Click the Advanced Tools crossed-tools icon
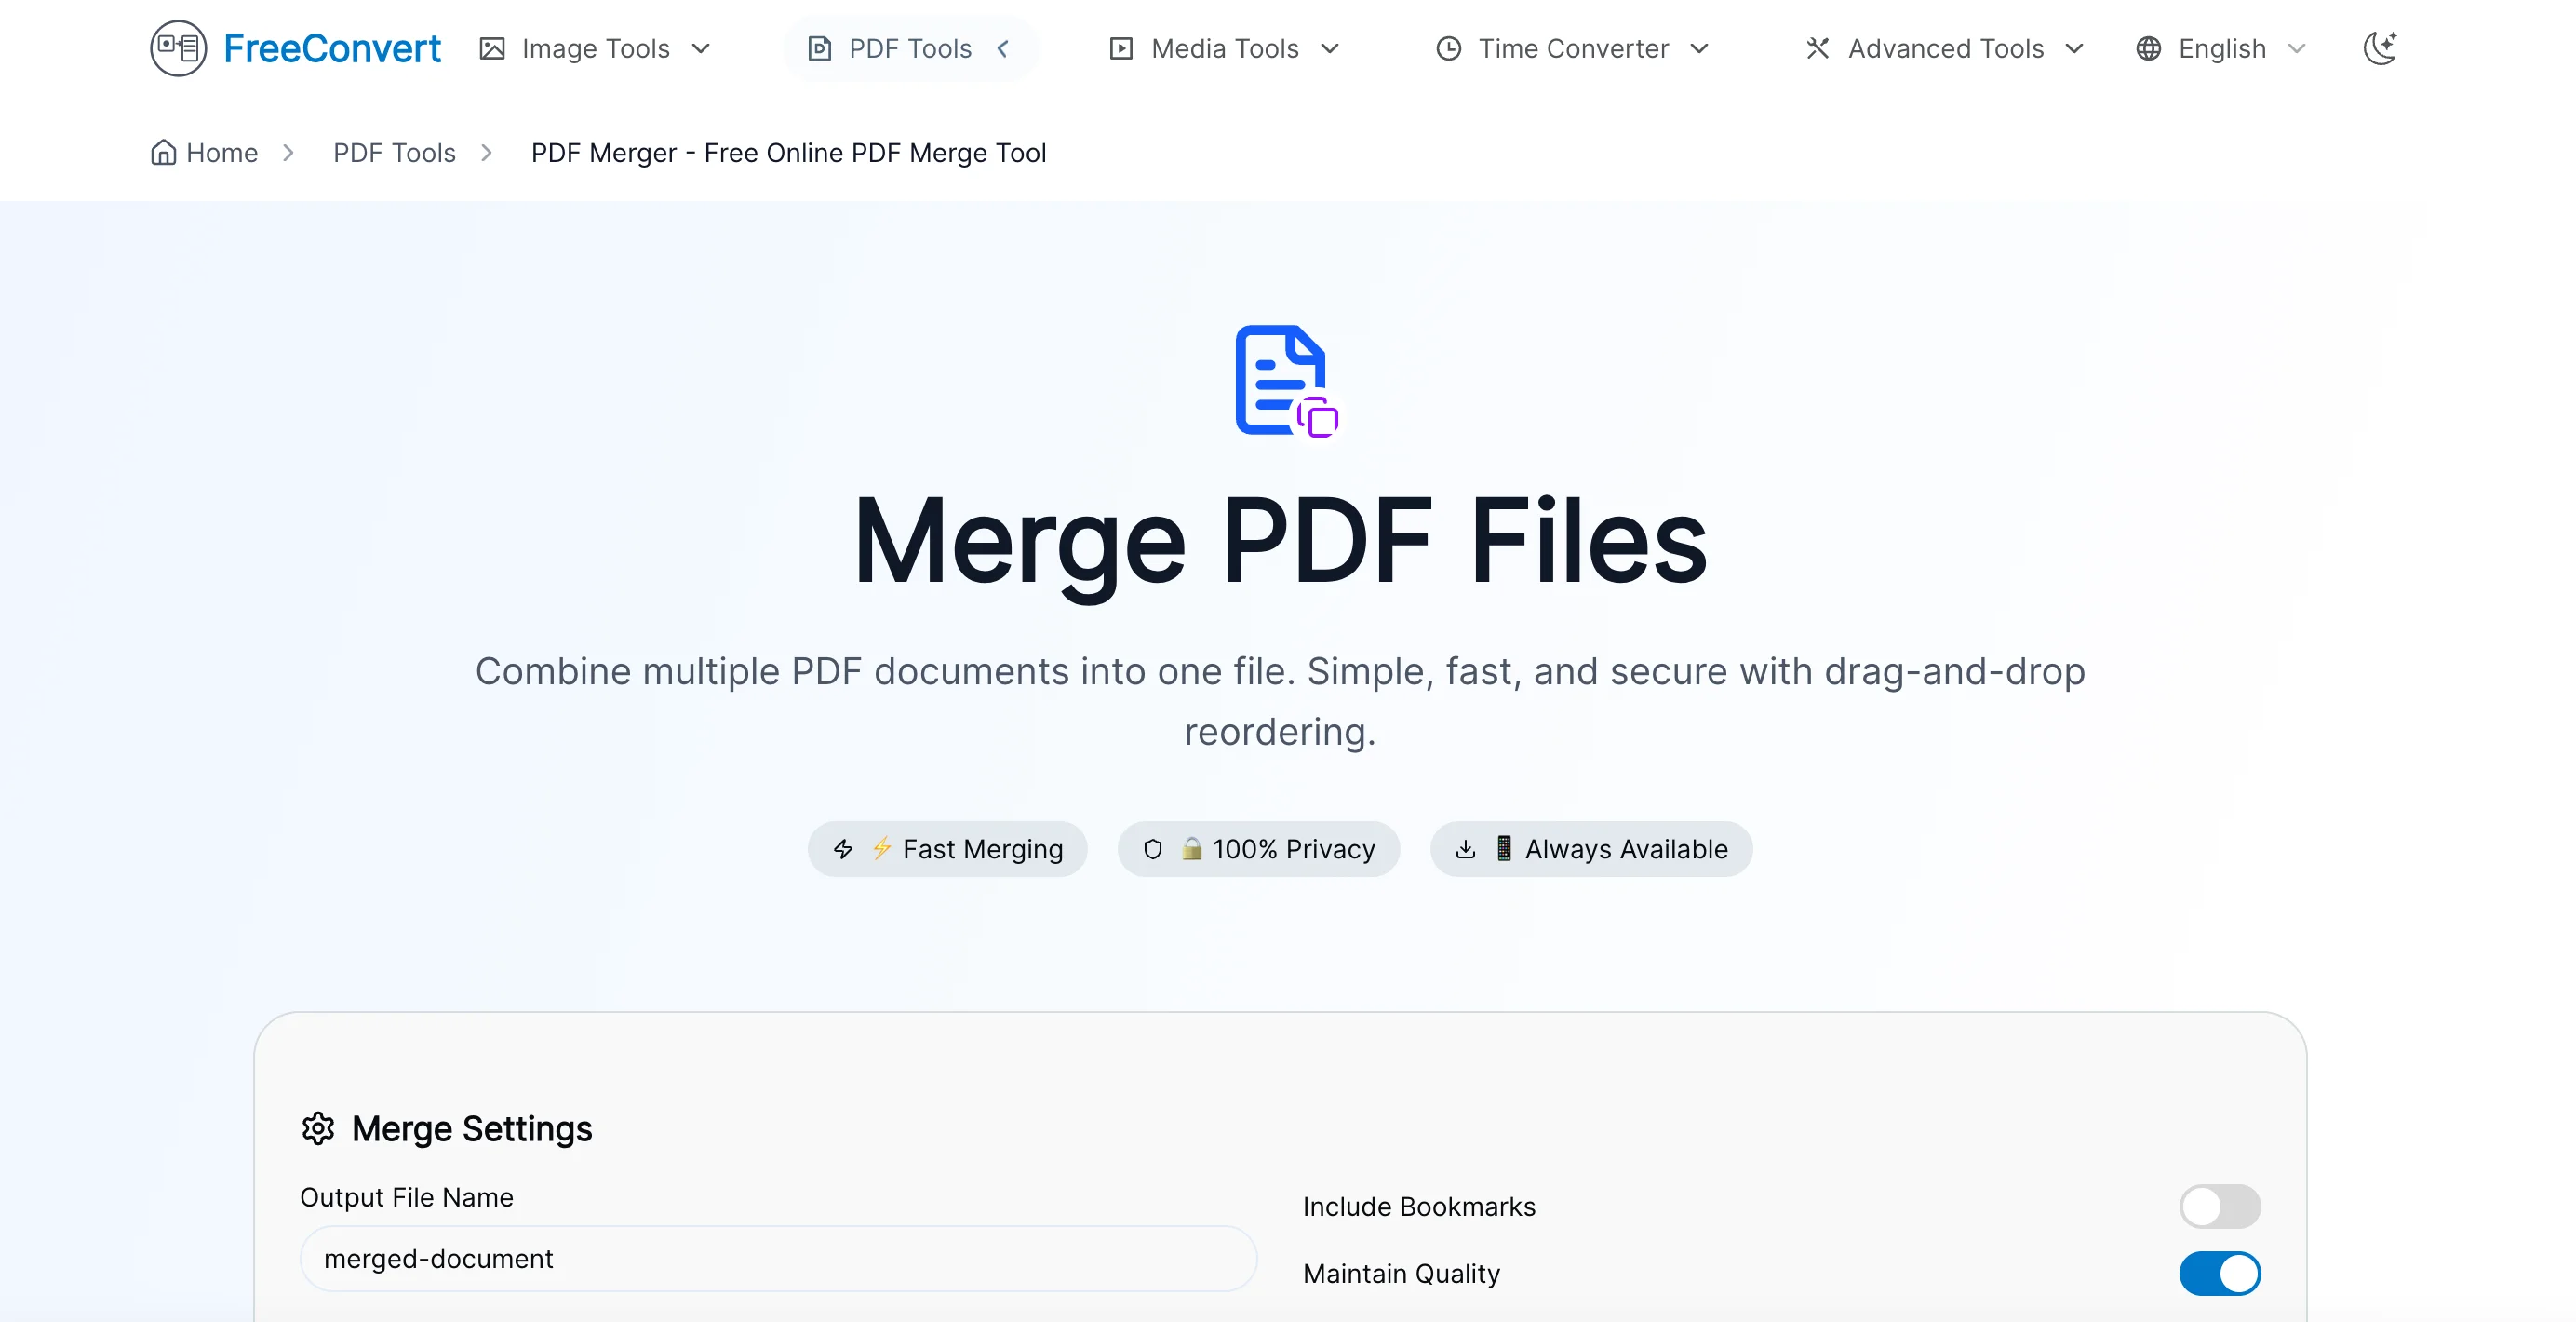Image resolution: width=2576 pixels, height=1322 pixels. tap(1817, 47)
